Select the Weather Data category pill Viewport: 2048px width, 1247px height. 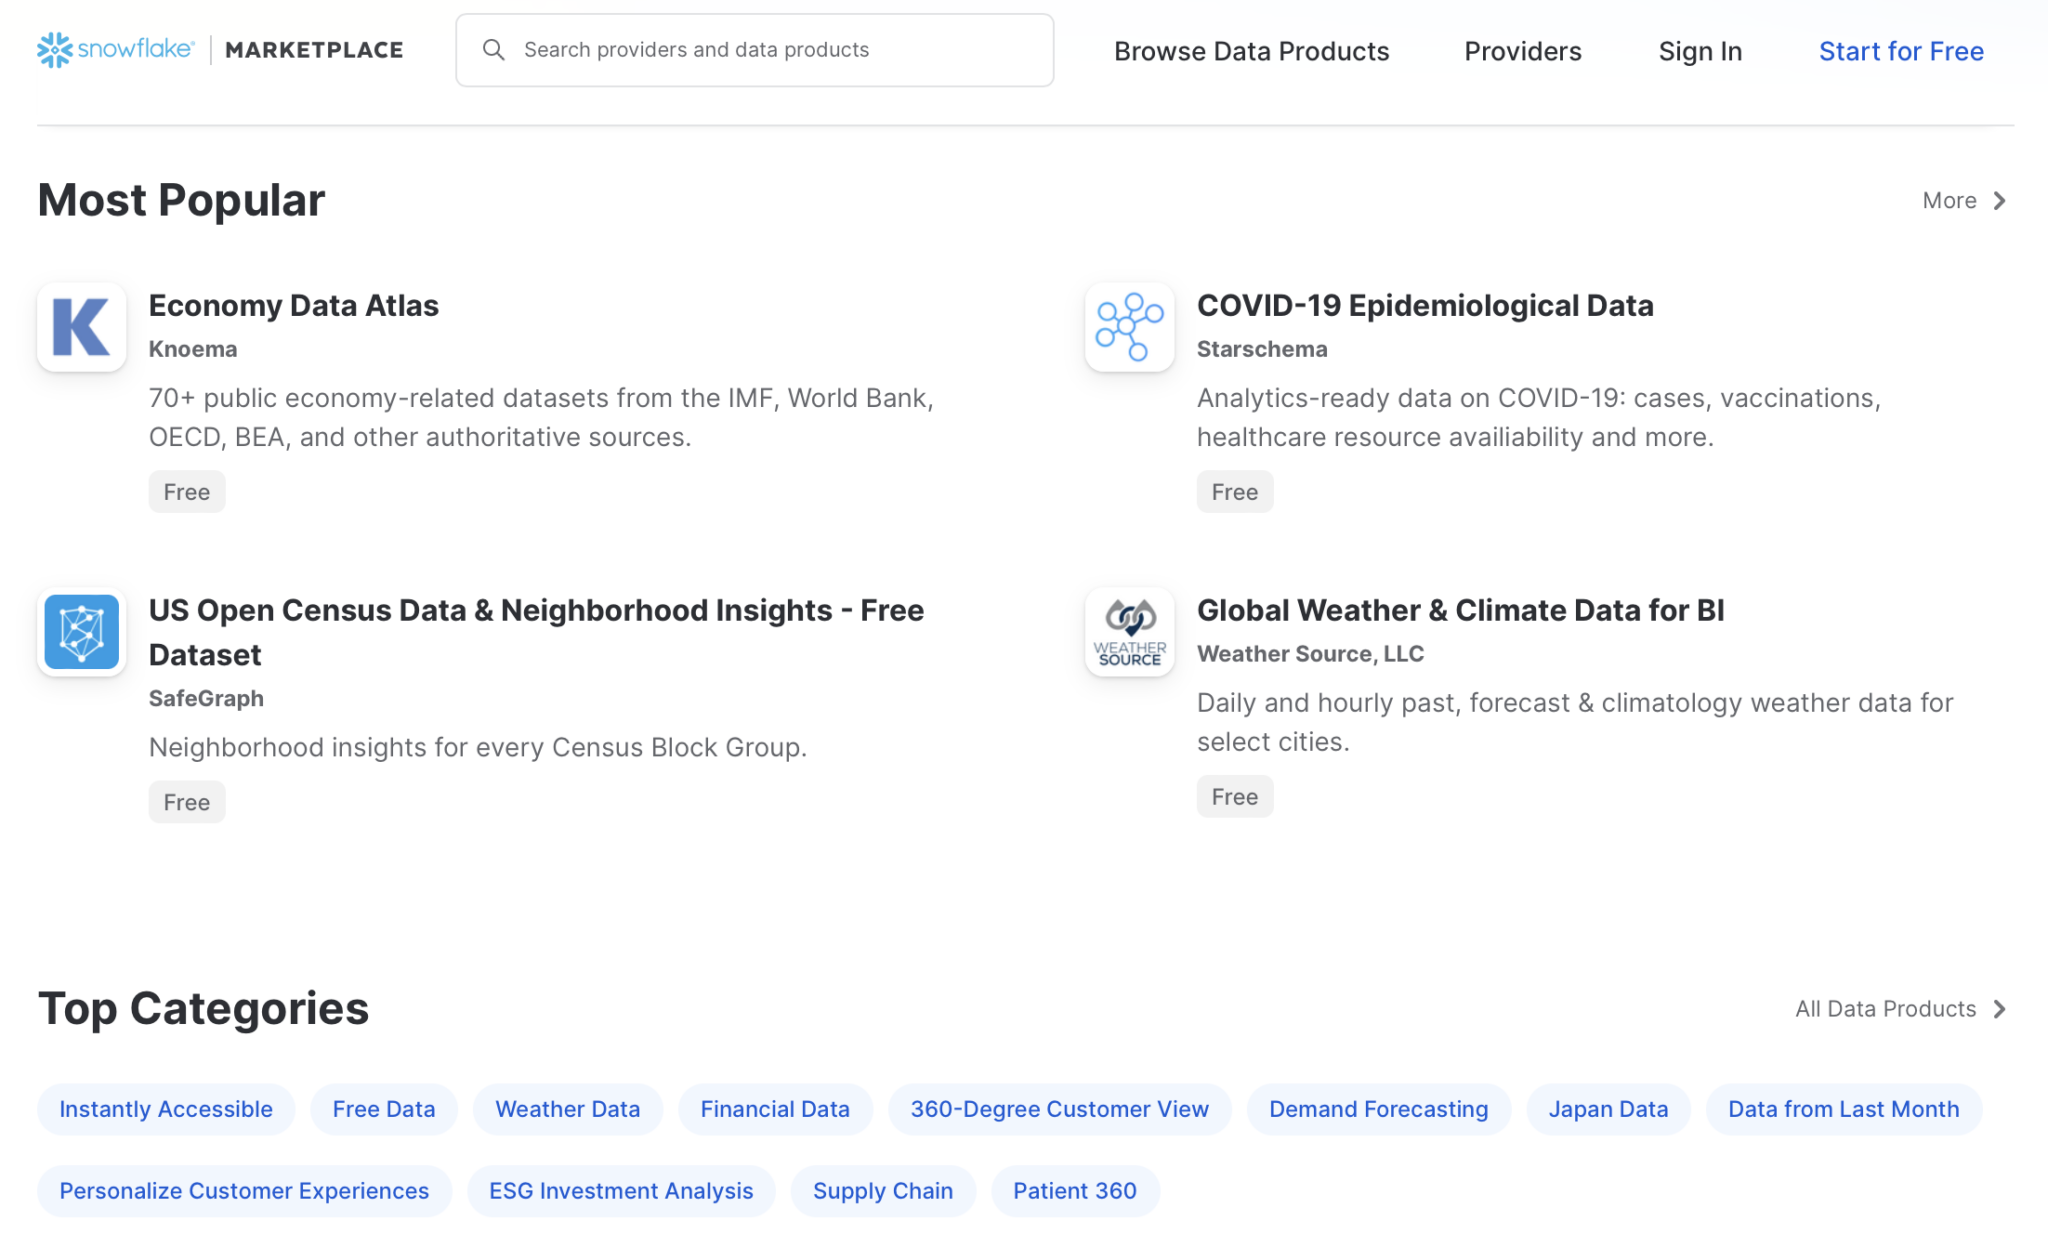point(567,1108)
